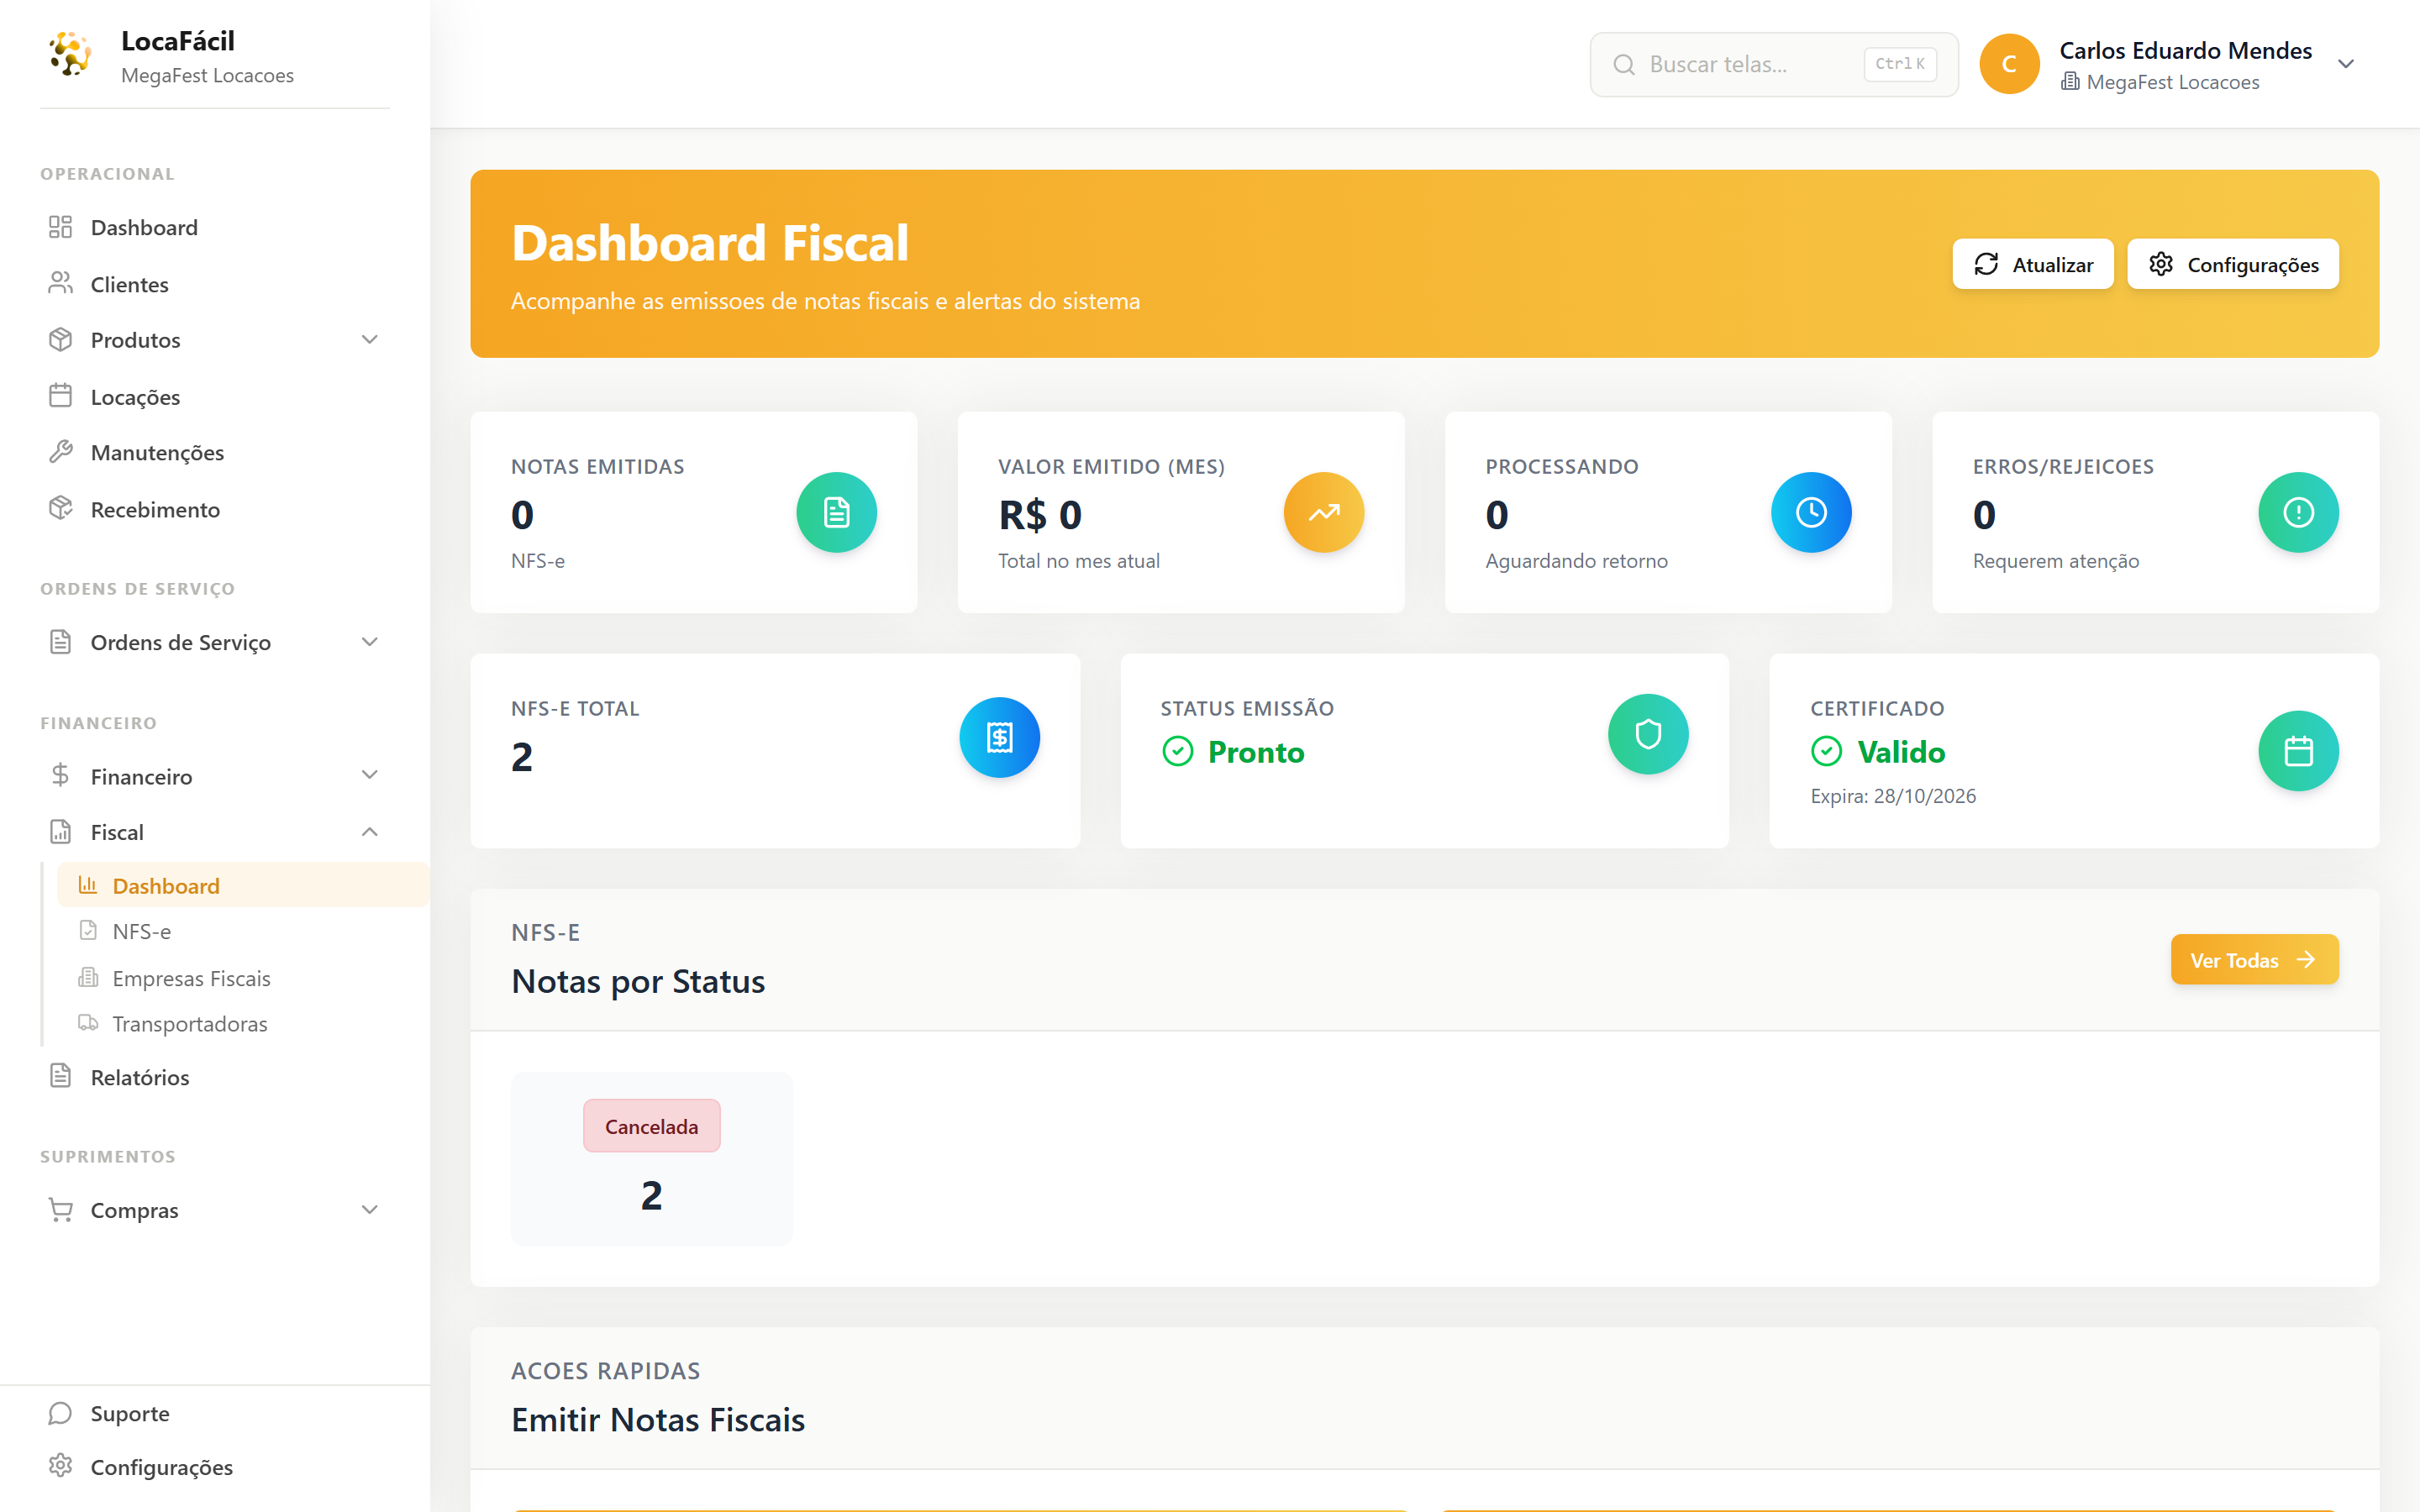Click the green check beside Pronto
This screenshot has height=1512, width=2420.
pyautogui.click(x=1178, y=751)
